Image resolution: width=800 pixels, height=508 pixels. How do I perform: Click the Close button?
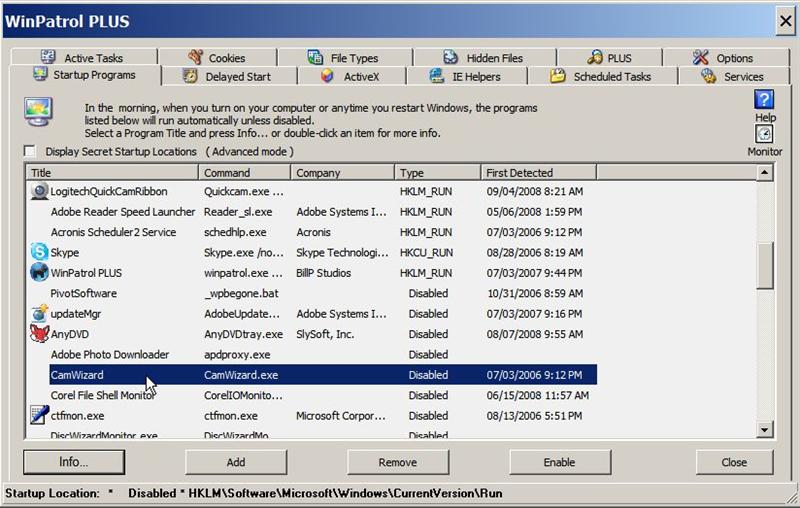pos(734,462)
